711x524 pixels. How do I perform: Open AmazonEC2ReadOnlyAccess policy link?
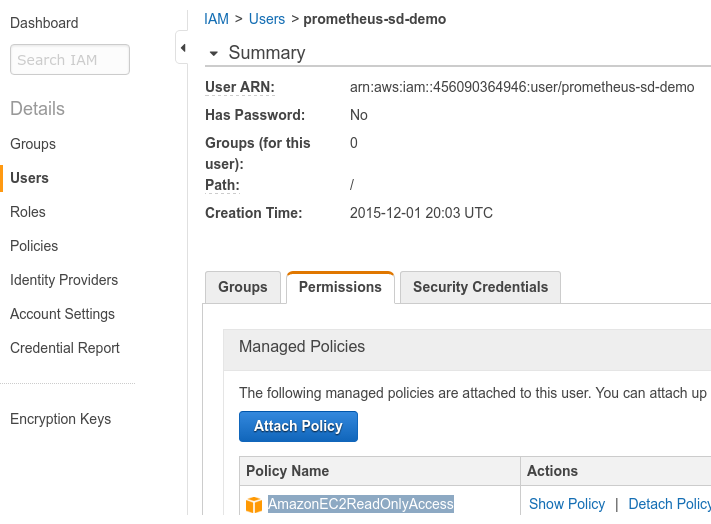tap(360, 504)
